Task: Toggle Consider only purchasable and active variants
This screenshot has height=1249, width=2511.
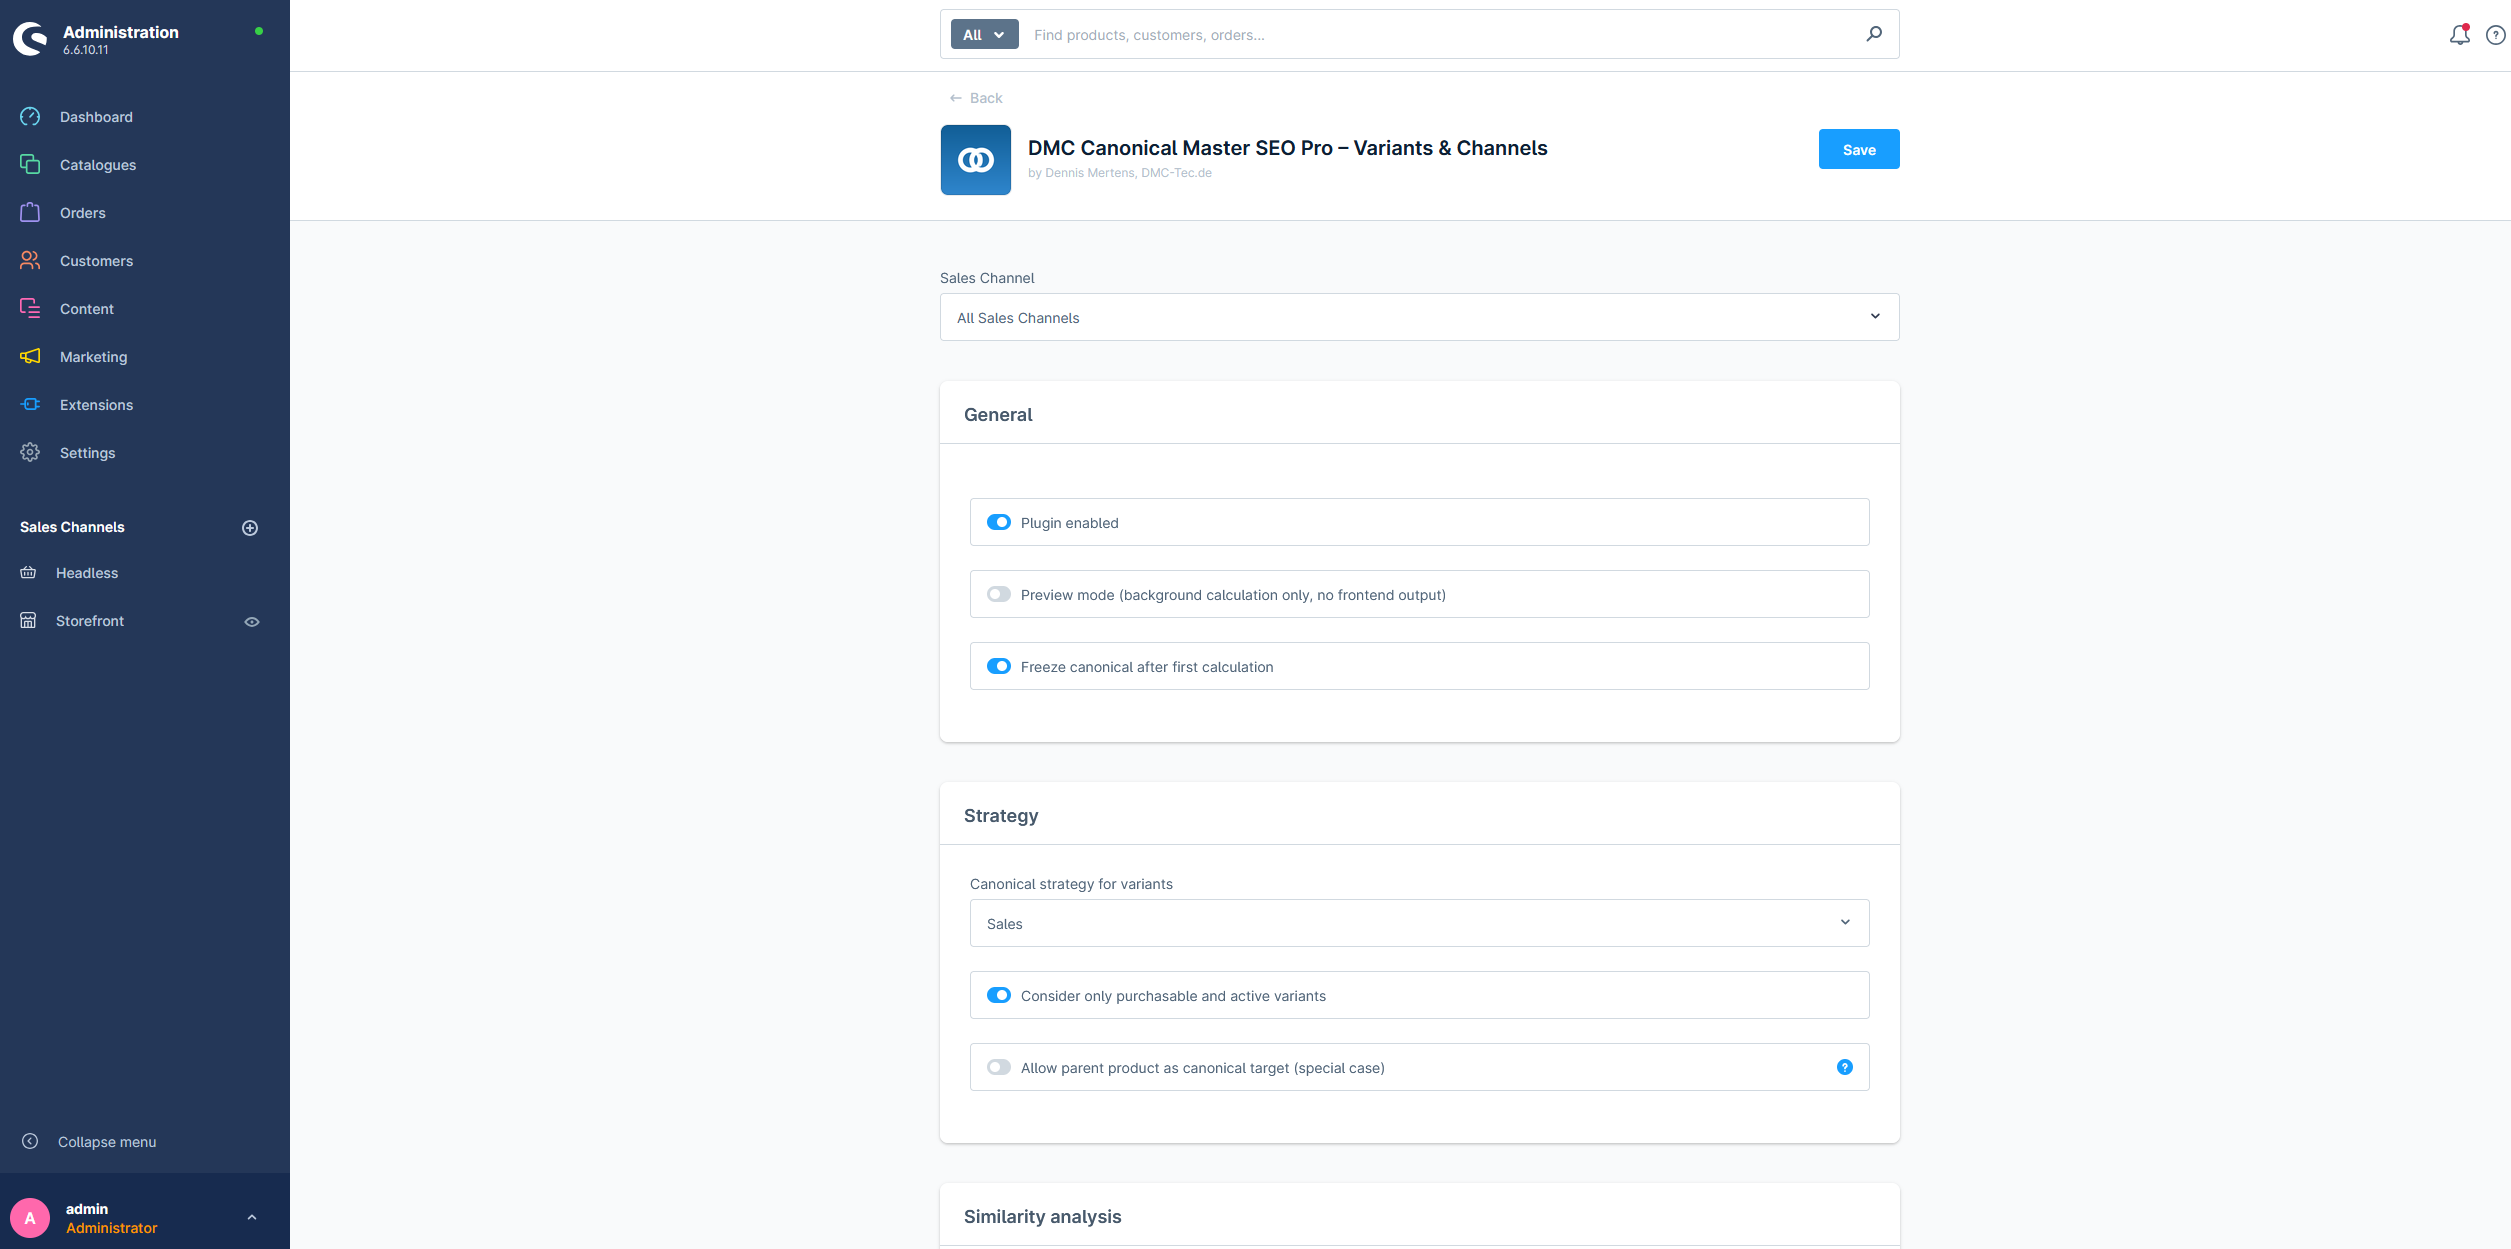Action: click(x=999, y=996)
